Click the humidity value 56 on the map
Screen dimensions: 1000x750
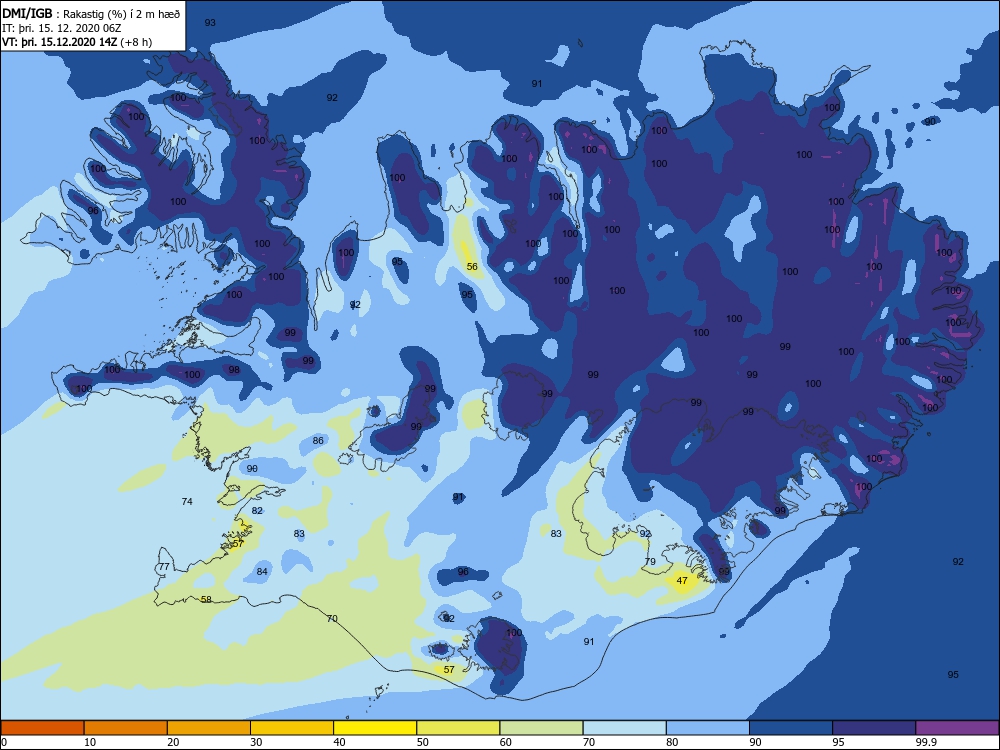tap(472, 267)
